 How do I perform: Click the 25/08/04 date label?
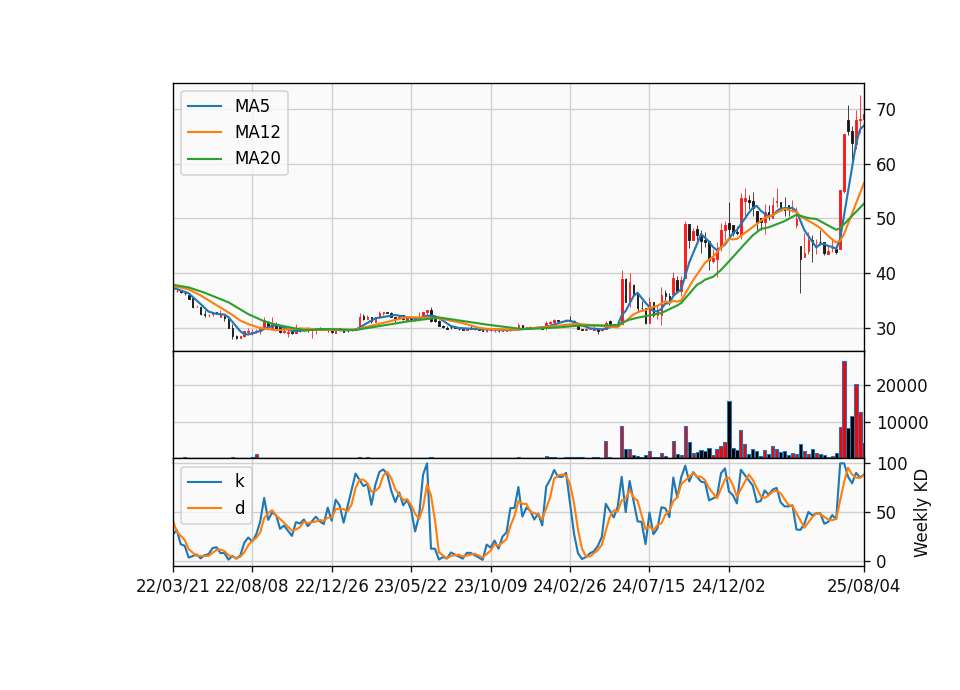[x=863, y=586]
